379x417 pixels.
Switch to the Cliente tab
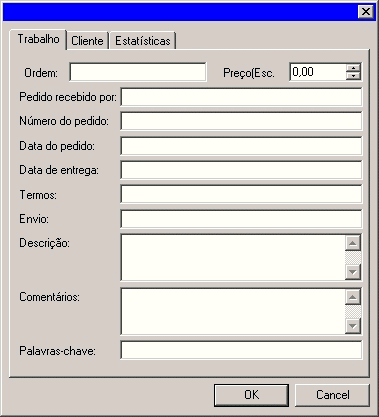coord(87,41)
